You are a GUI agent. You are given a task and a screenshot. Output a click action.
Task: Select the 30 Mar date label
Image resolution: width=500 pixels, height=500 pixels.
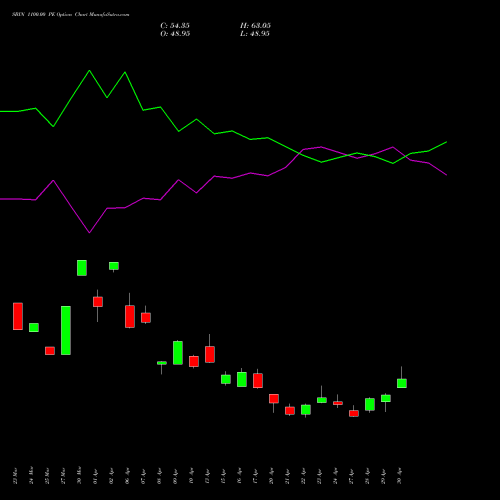coord(79,476)
